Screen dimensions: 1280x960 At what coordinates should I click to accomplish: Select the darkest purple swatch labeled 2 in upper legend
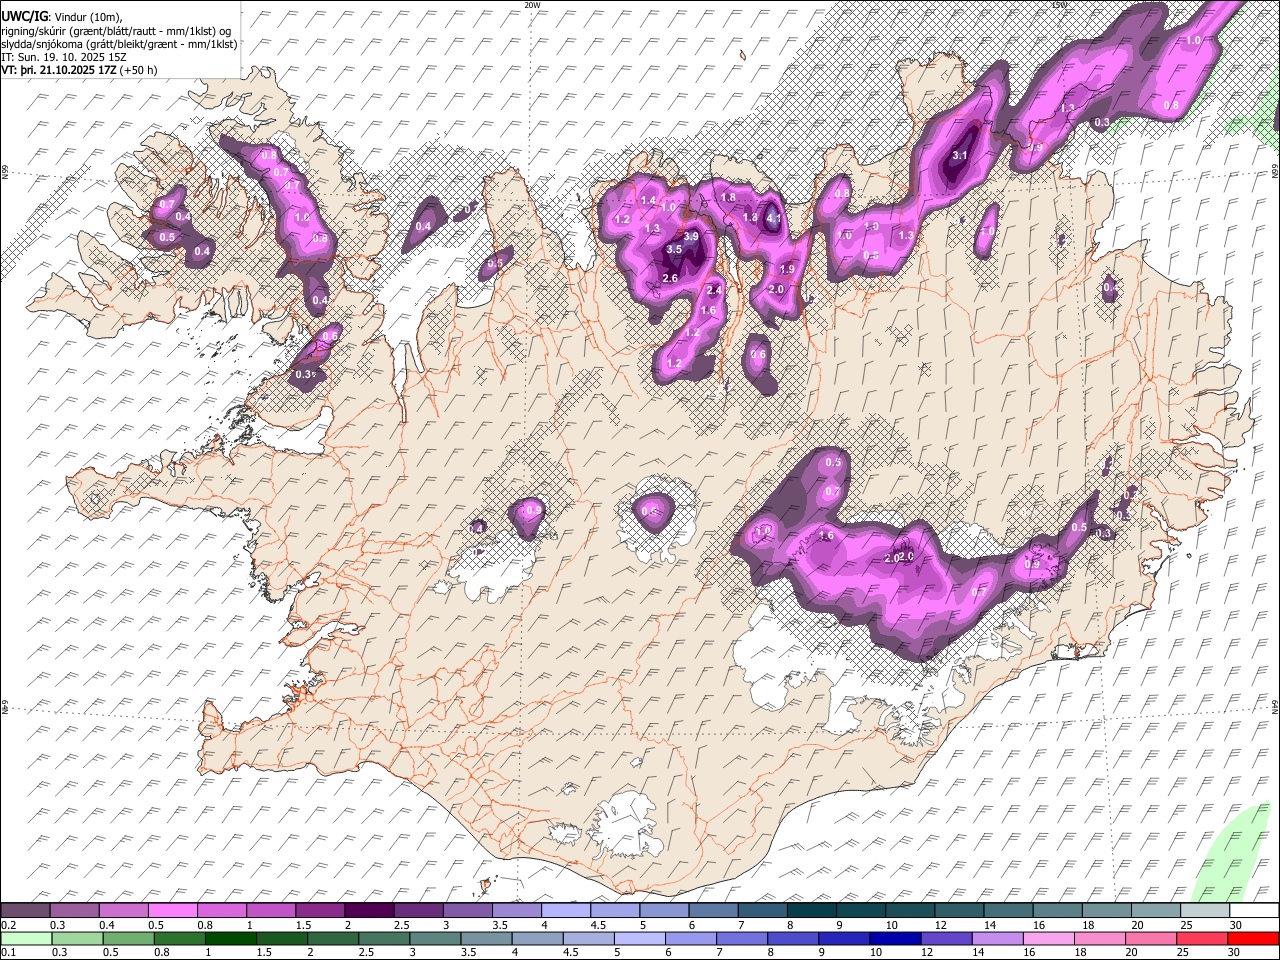[370, 910]
